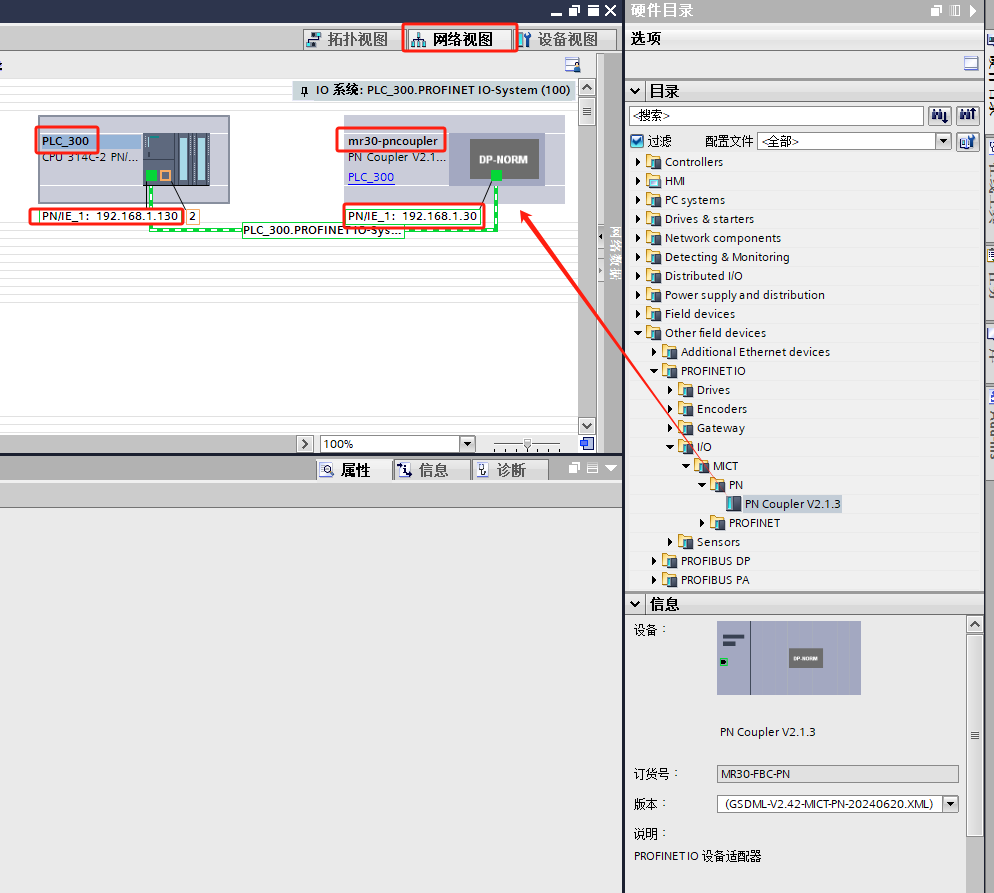Click the horizontal scroll right arrow

[x=305, y=444]
